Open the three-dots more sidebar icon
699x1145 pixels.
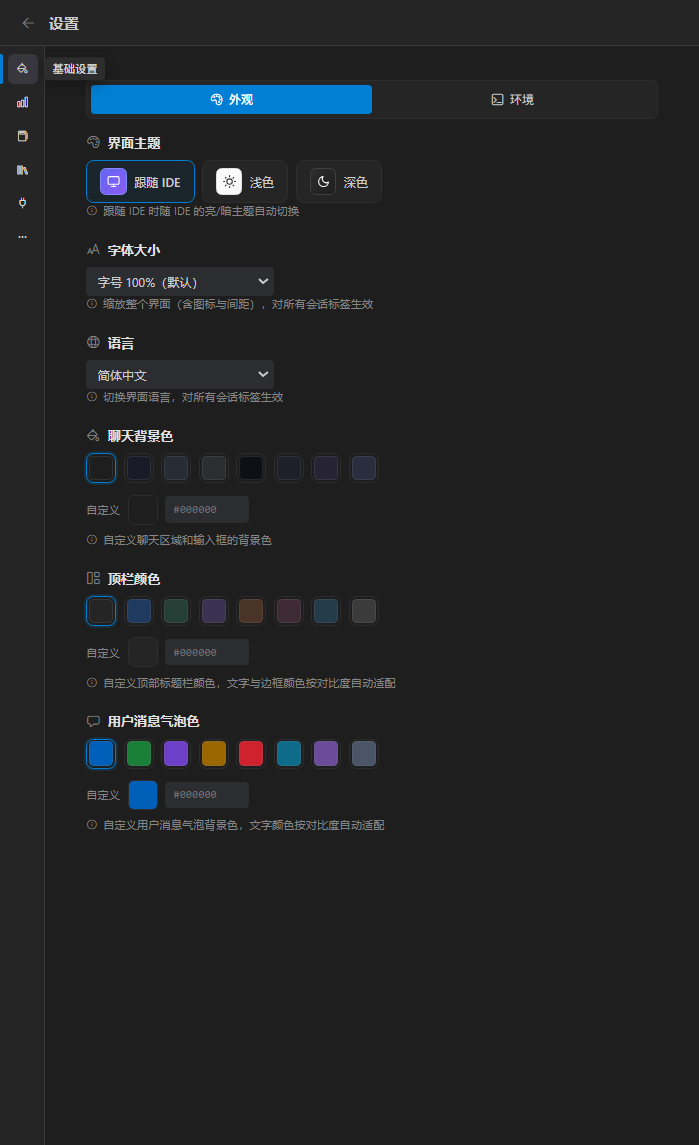point(23,237)
